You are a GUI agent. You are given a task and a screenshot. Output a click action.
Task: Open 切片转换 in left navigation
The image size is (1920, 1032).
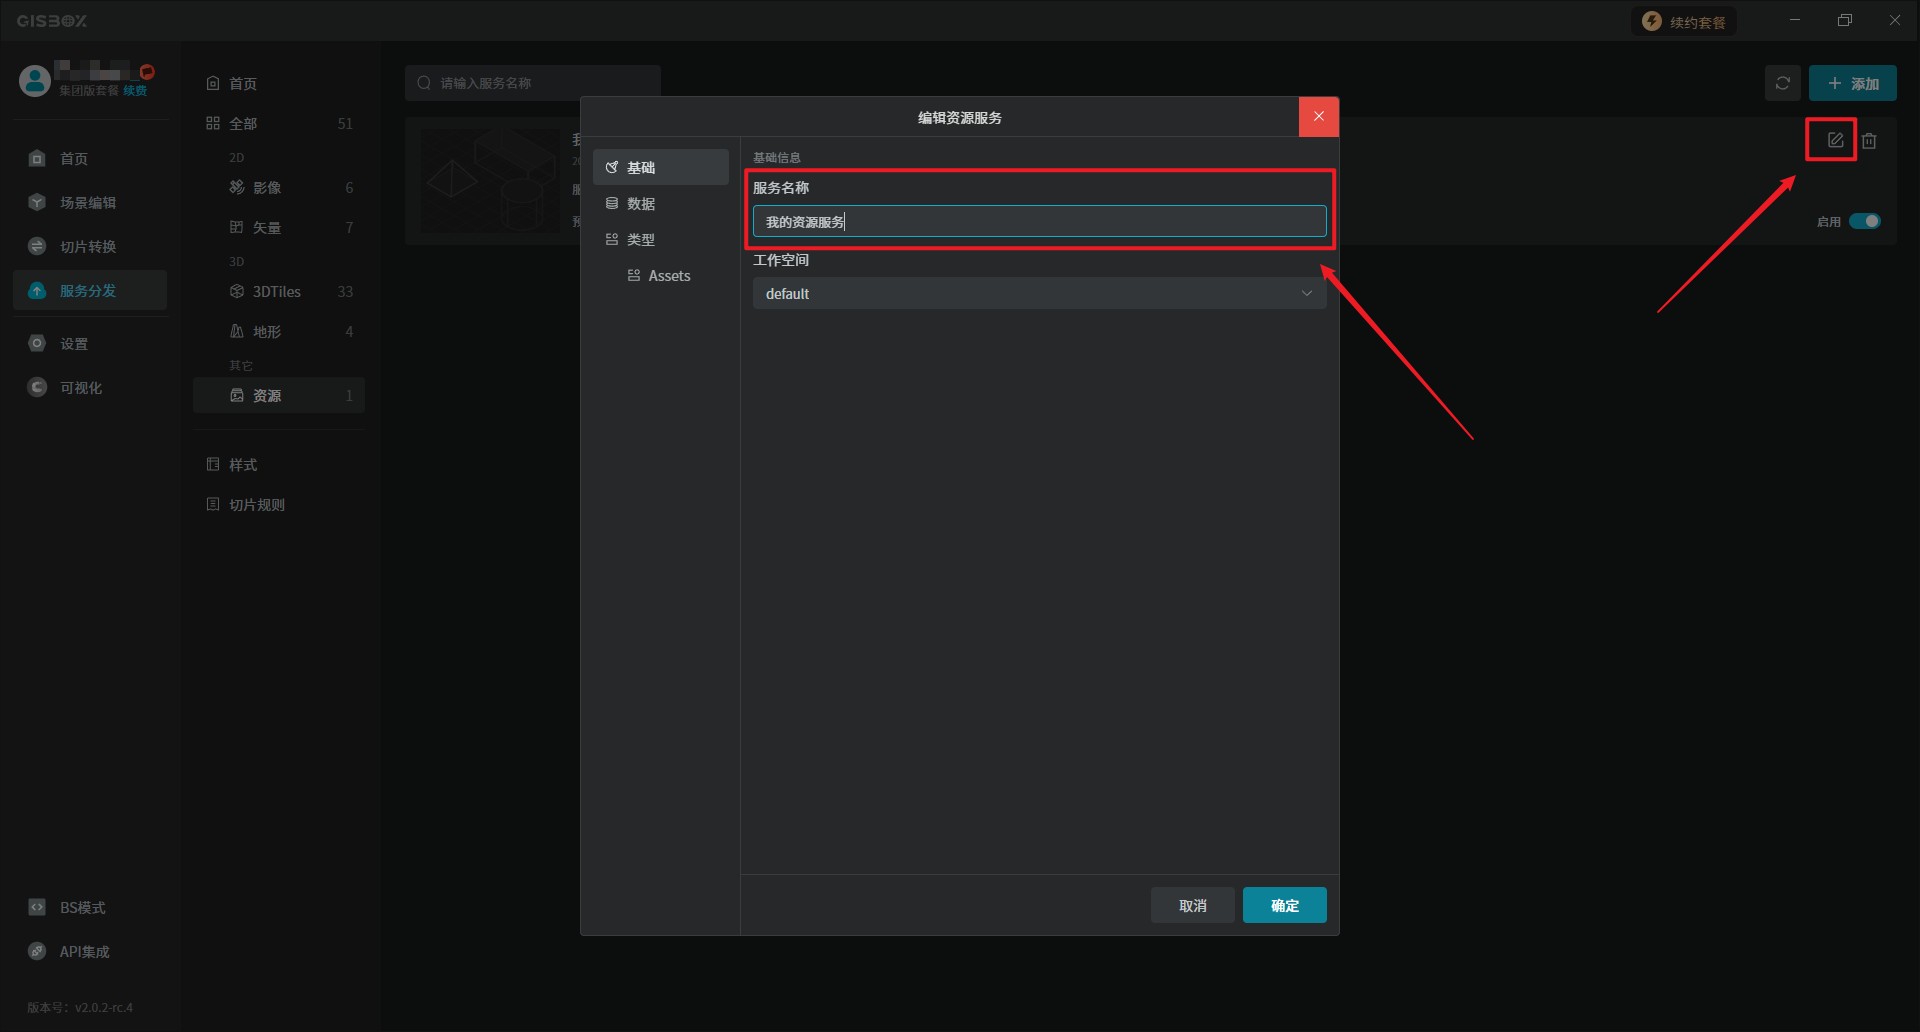pos(88,246)
